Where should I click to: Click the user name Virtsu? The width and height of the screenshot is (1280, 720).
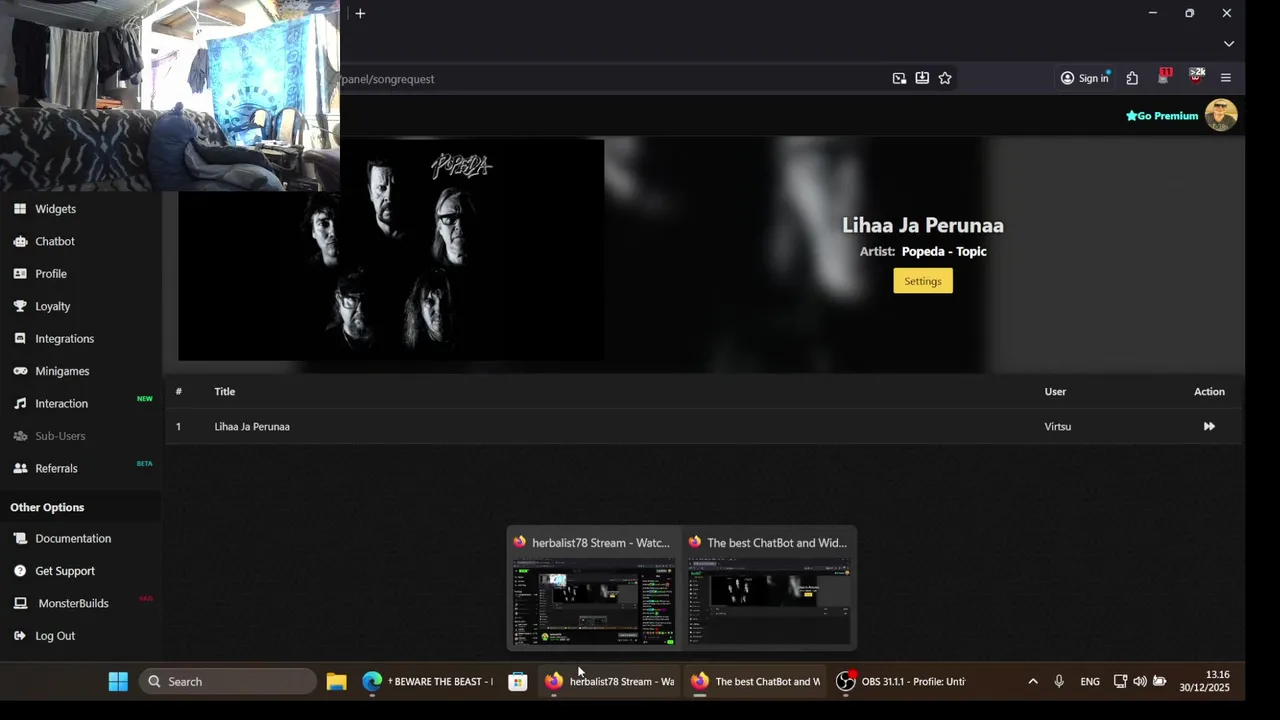pos(1058,426)
